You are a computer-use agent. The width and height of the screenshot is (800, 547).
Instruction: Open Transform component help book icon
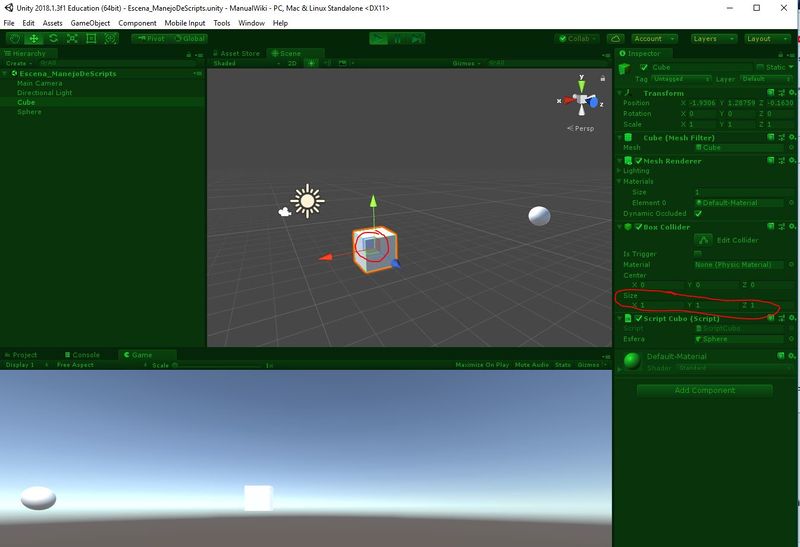(771, 92)
